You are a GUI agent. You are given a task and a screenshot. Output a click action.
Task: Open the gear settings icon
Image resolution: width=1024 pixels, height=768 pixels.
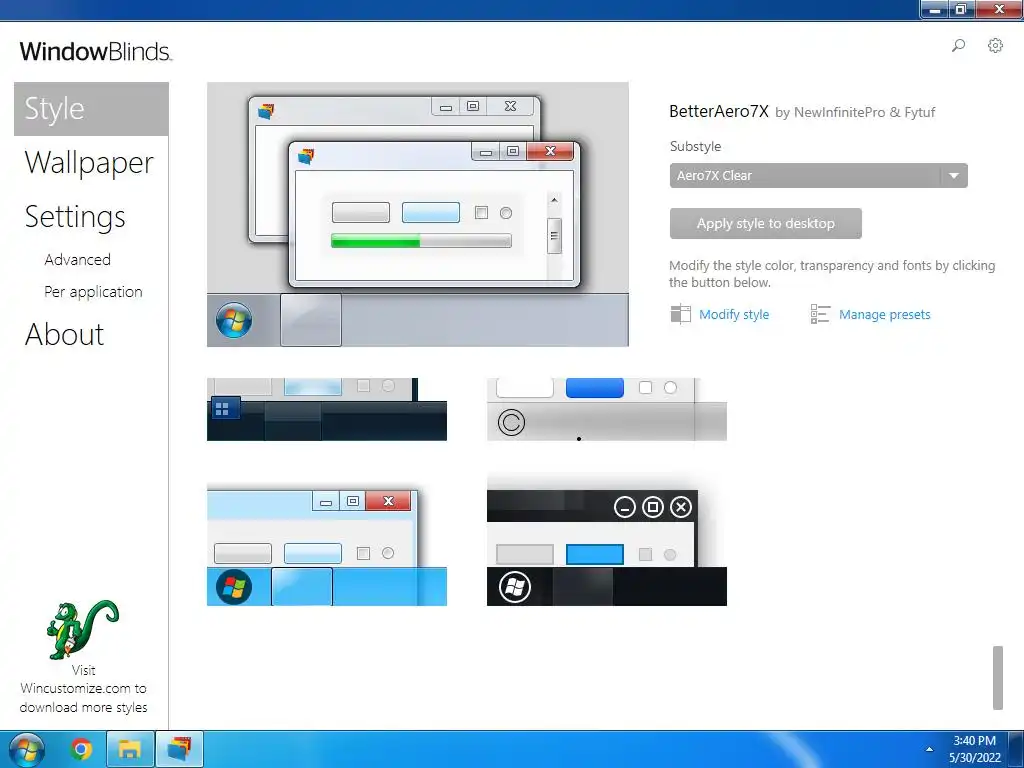tap(995, 45)
